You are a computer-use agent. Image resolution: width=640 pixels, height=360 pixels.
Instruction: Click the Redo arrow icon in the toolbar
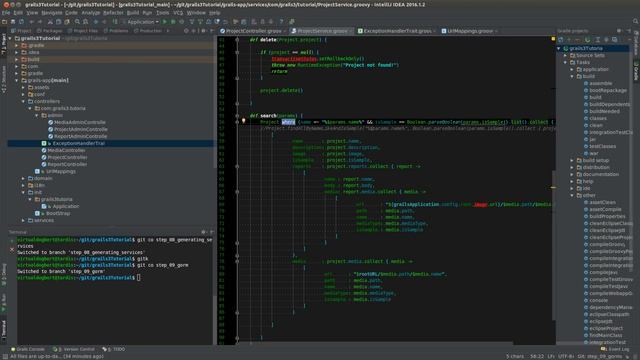pos(40,22)
